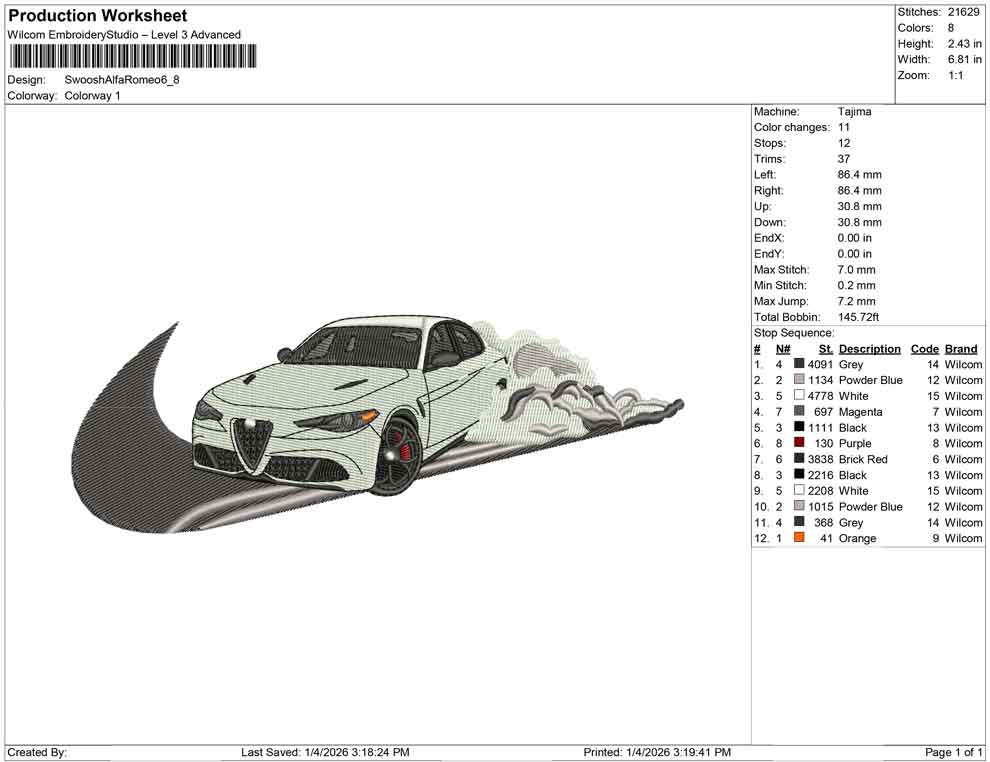Click the barcode under the worksheet title

pos(131,56)
